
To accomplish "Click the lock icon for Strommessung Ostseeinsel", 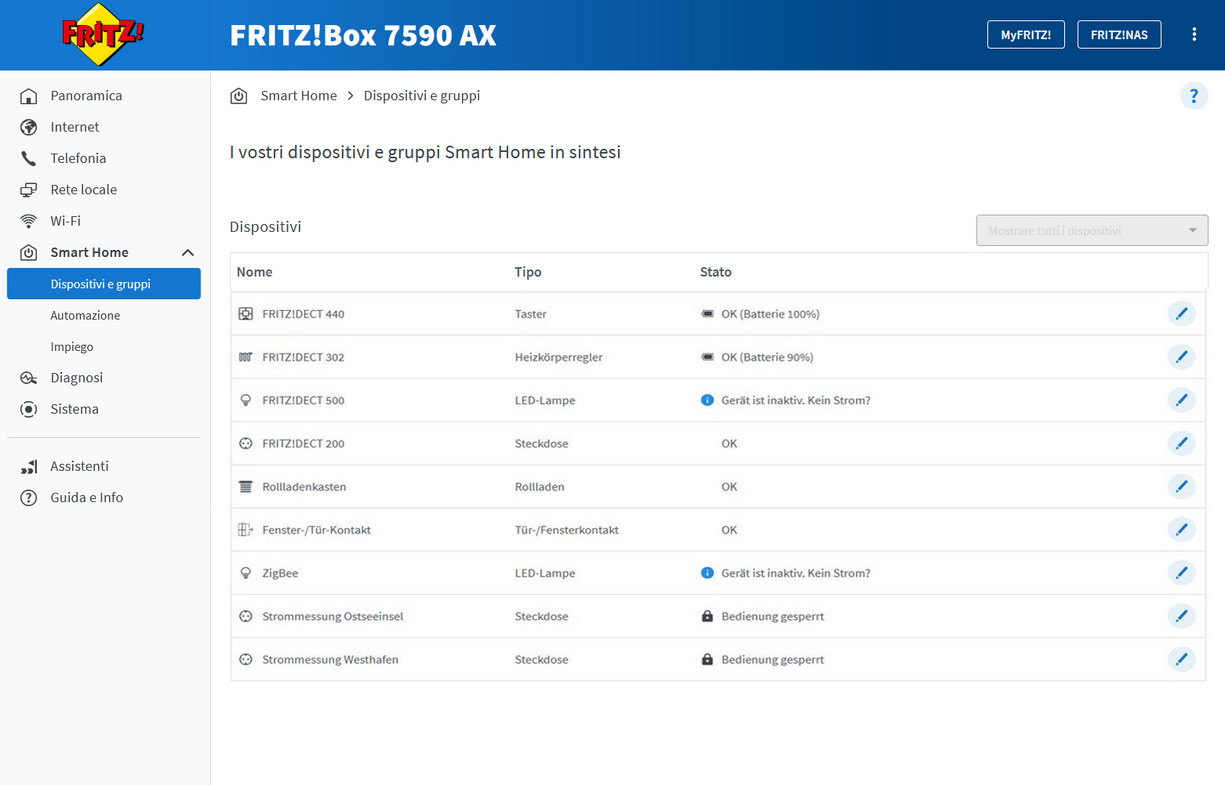I will pyautogui.click(x=708, y=616).
